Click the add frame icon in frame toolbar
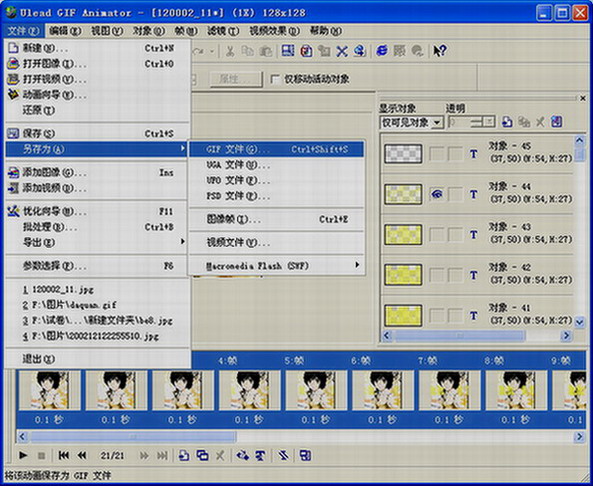This screenshot has height=486, width=593. (184, 455)
